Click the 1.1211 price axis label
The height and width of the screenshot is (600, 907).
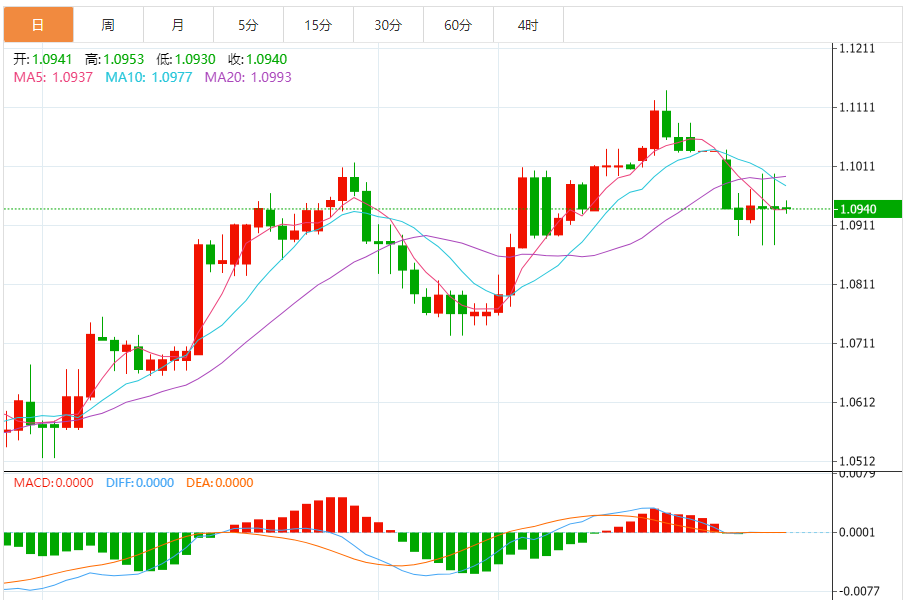tap(857, 49)
